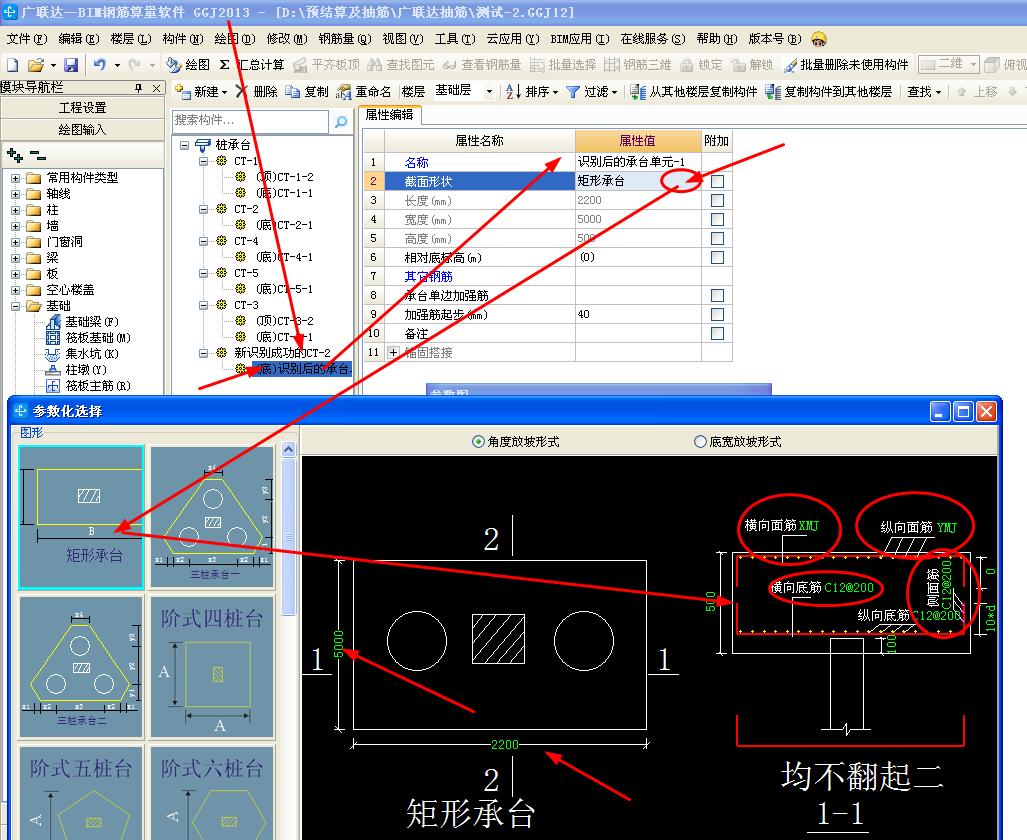1027x840 pixels.
Task: Select the 矩形承台 shape thumbnail
Action: (82, 517)
